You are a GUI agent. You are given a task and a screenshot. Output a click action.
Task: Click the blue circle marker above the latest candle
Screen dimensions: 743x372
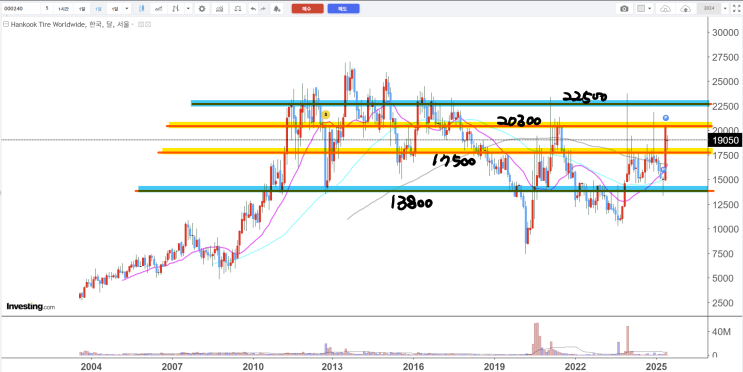point(665,118)
